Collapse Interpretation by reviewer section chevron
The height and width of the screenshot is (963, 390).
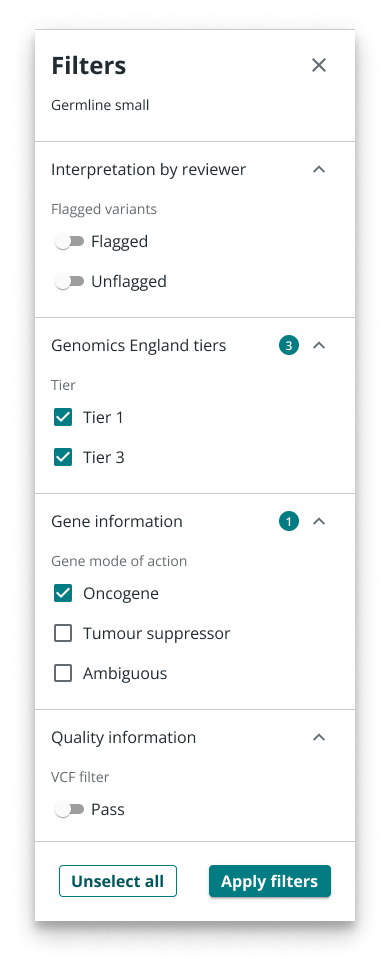pyautogui.click(x=319, y=170)
